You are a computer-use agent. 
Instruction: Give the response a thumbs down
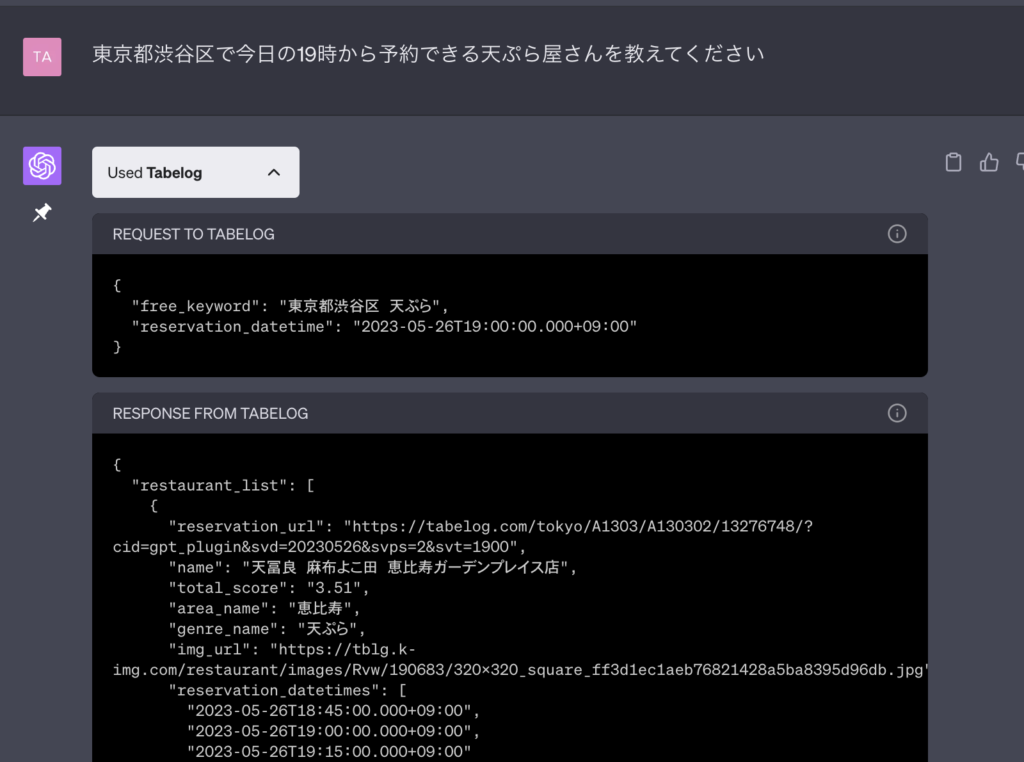tap(1020, 162)
